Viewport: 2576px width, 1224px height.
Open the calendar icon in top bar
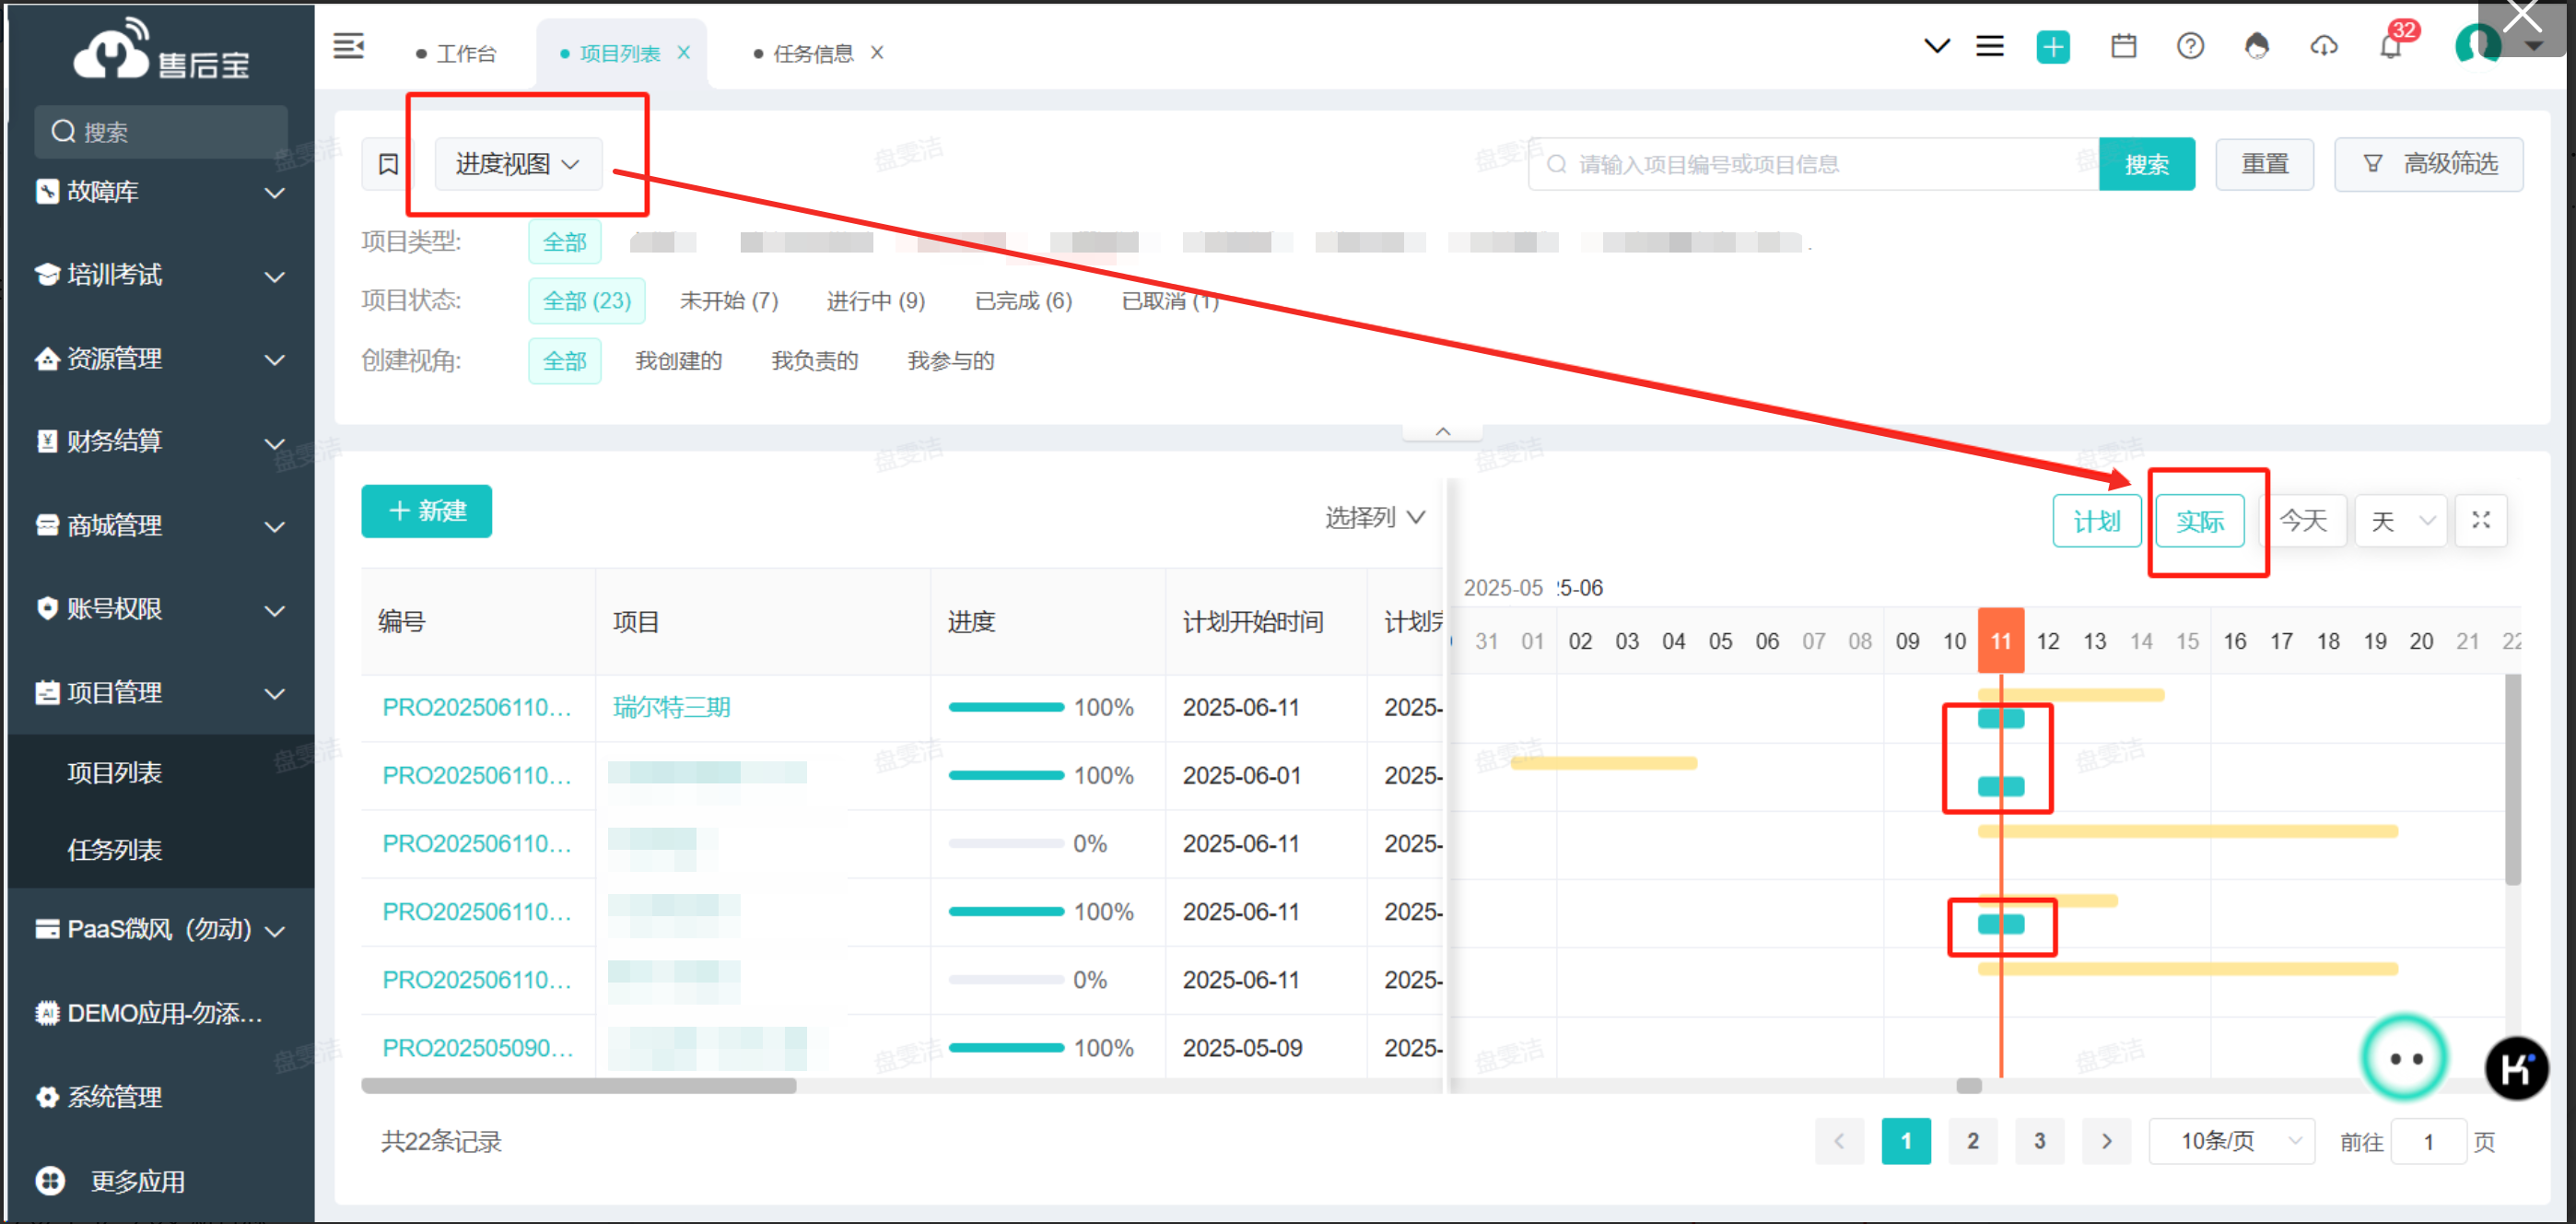[x=2123, y=46]
